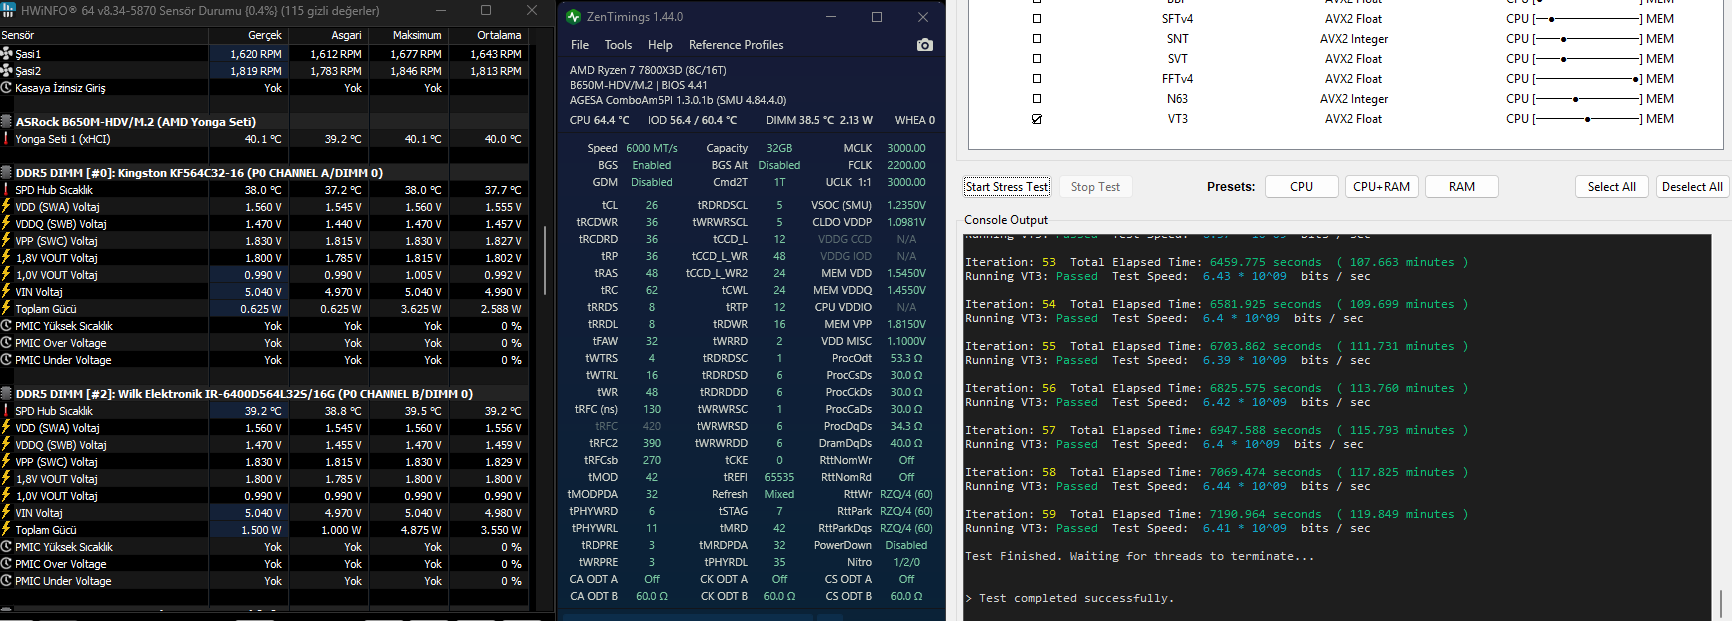Click the Ortalama column header in HWiNFO

pyautogui.click(x=489, y=35)
